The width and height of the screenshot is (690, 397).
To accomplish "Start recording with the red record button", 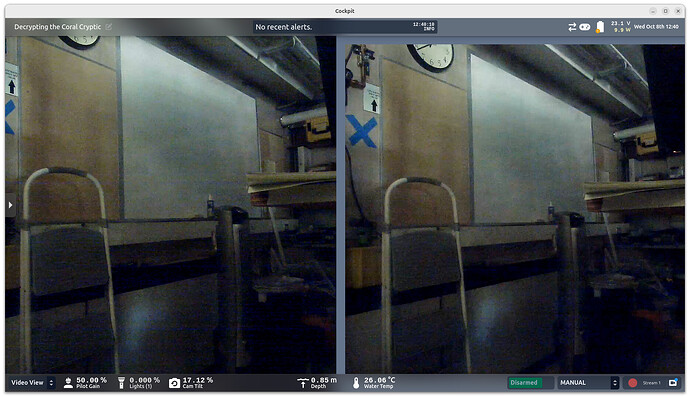I will tap(632, 383).
